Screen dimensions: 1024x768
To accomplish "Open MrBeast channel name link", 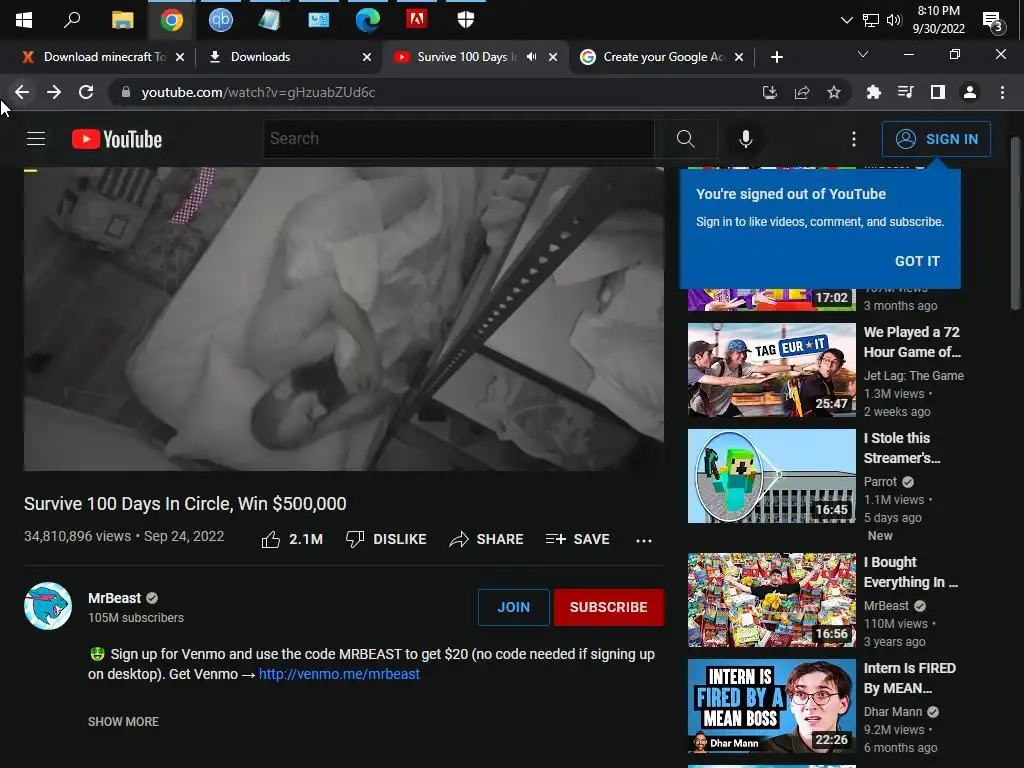I will (x=114, y=598).
